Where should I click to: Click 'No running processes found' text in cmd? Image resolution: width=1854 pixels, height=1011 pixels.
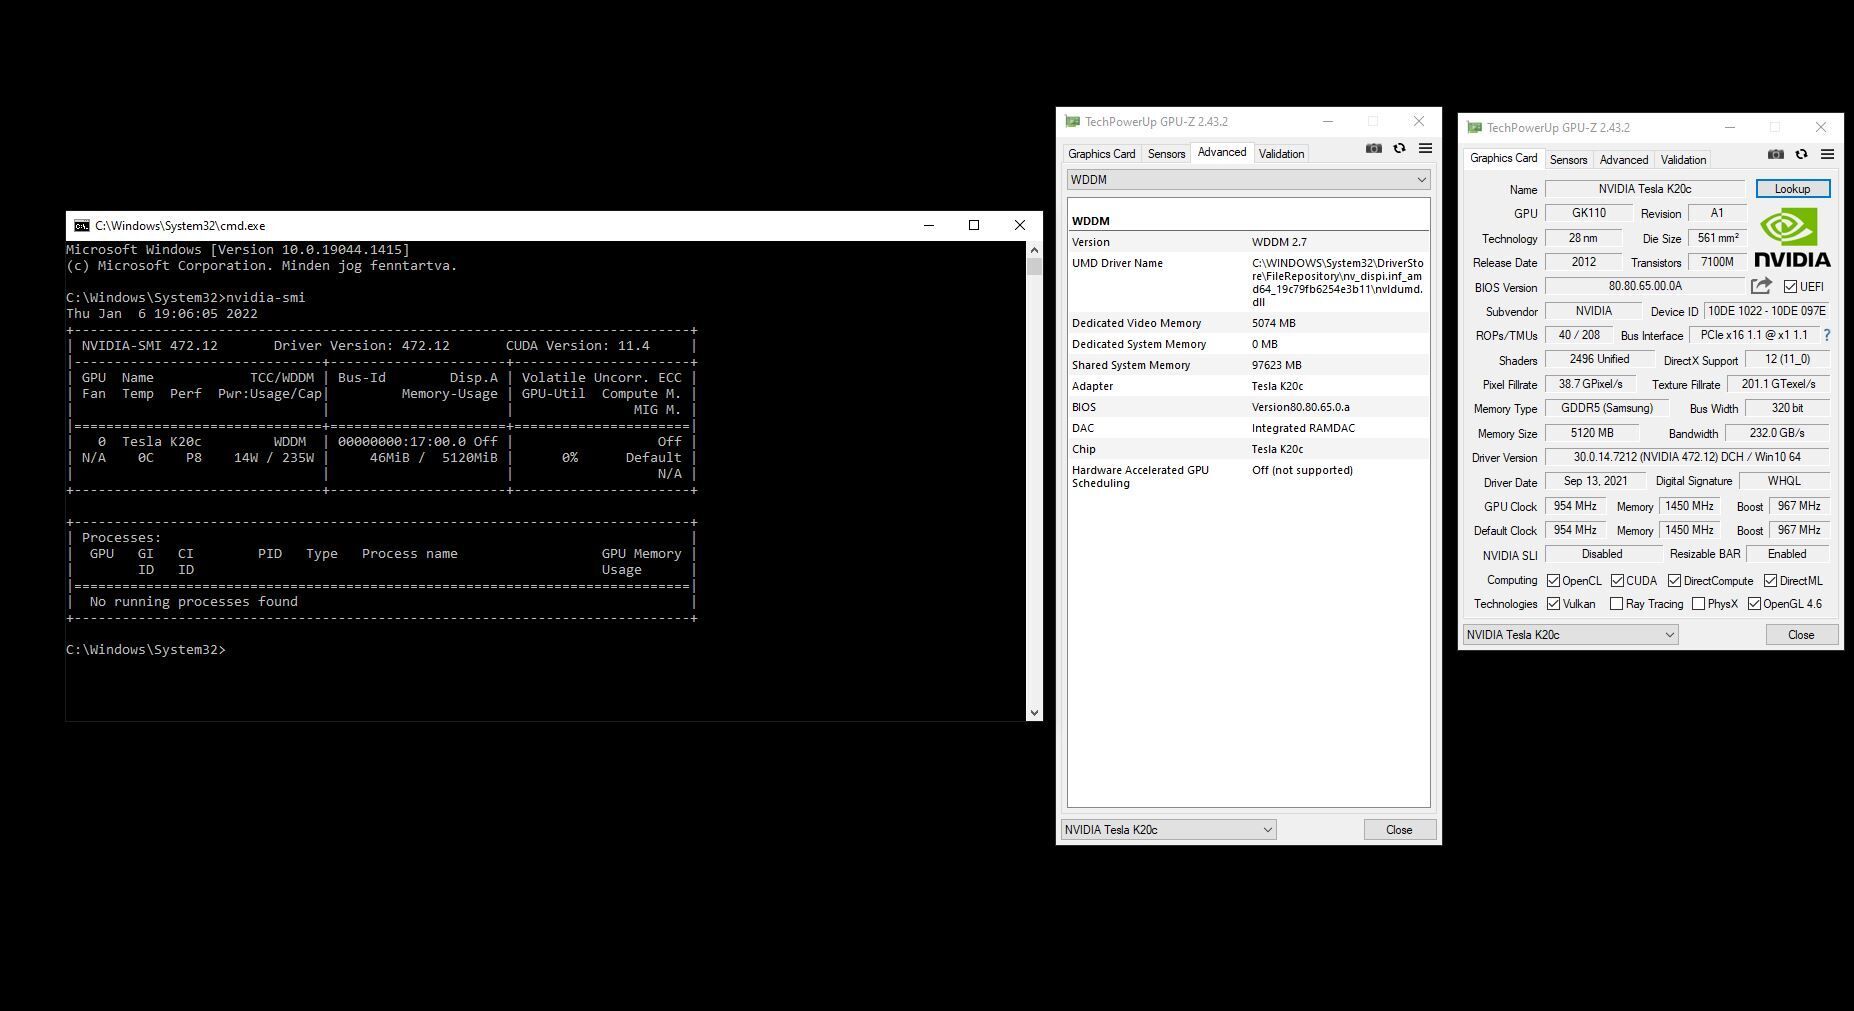point(193,602)
